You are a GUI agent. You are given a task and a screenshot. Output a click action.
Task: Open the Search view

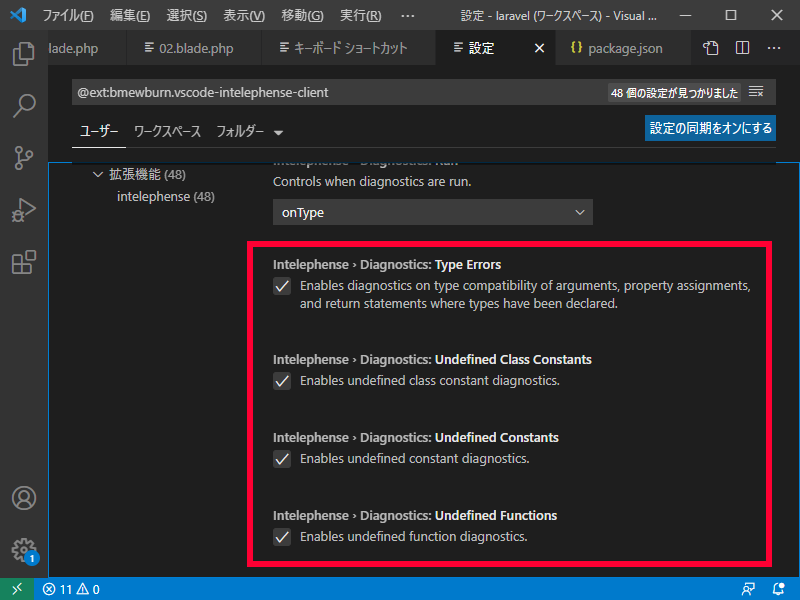[x=23, y=106]
